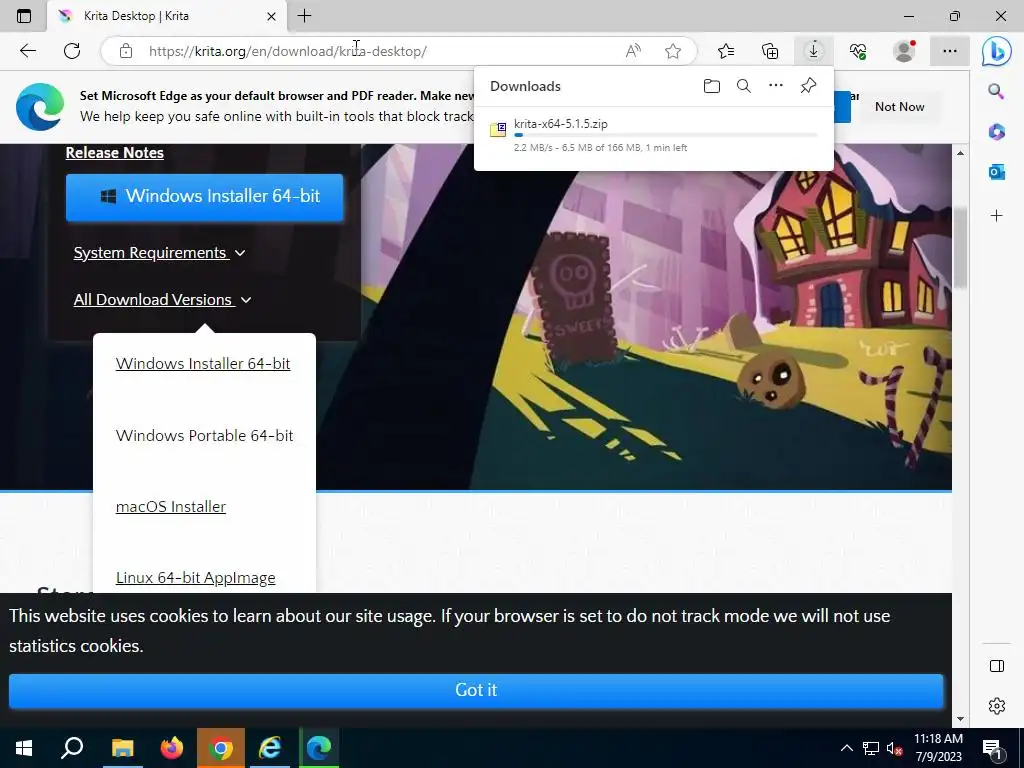Click the zip file icon in Downloads
Viewport: 1024px width, 768px height.
(x=498, y=129)
